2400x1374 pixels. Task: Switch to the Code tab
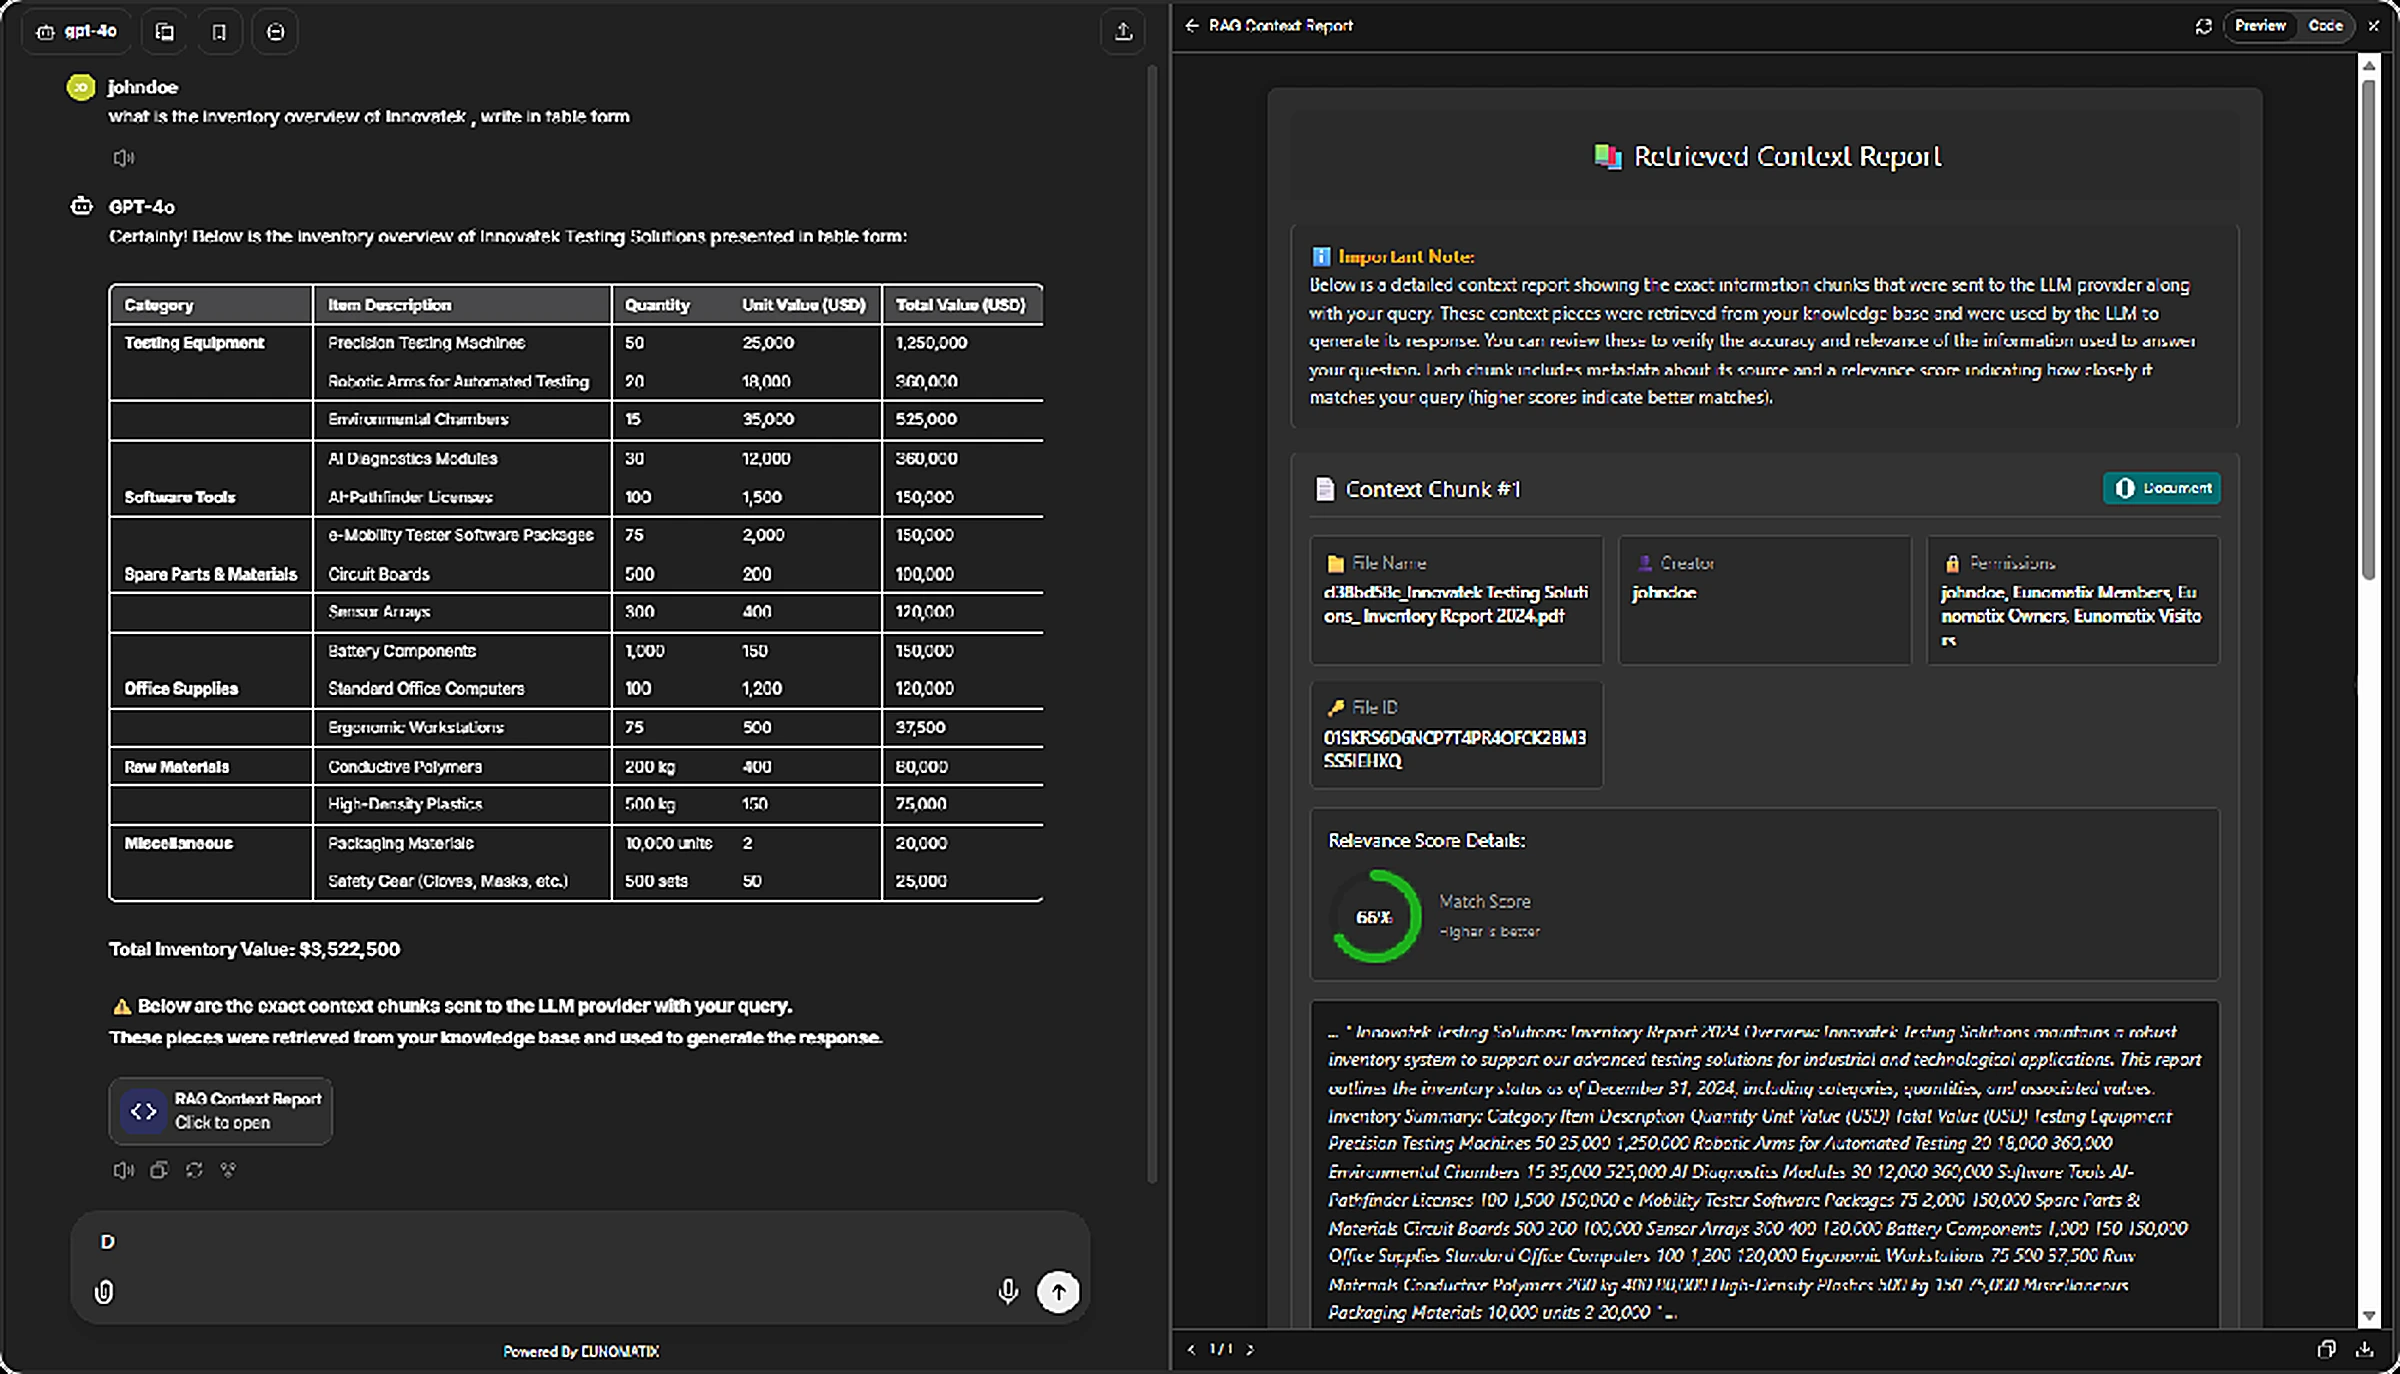tap(2325, 26)
